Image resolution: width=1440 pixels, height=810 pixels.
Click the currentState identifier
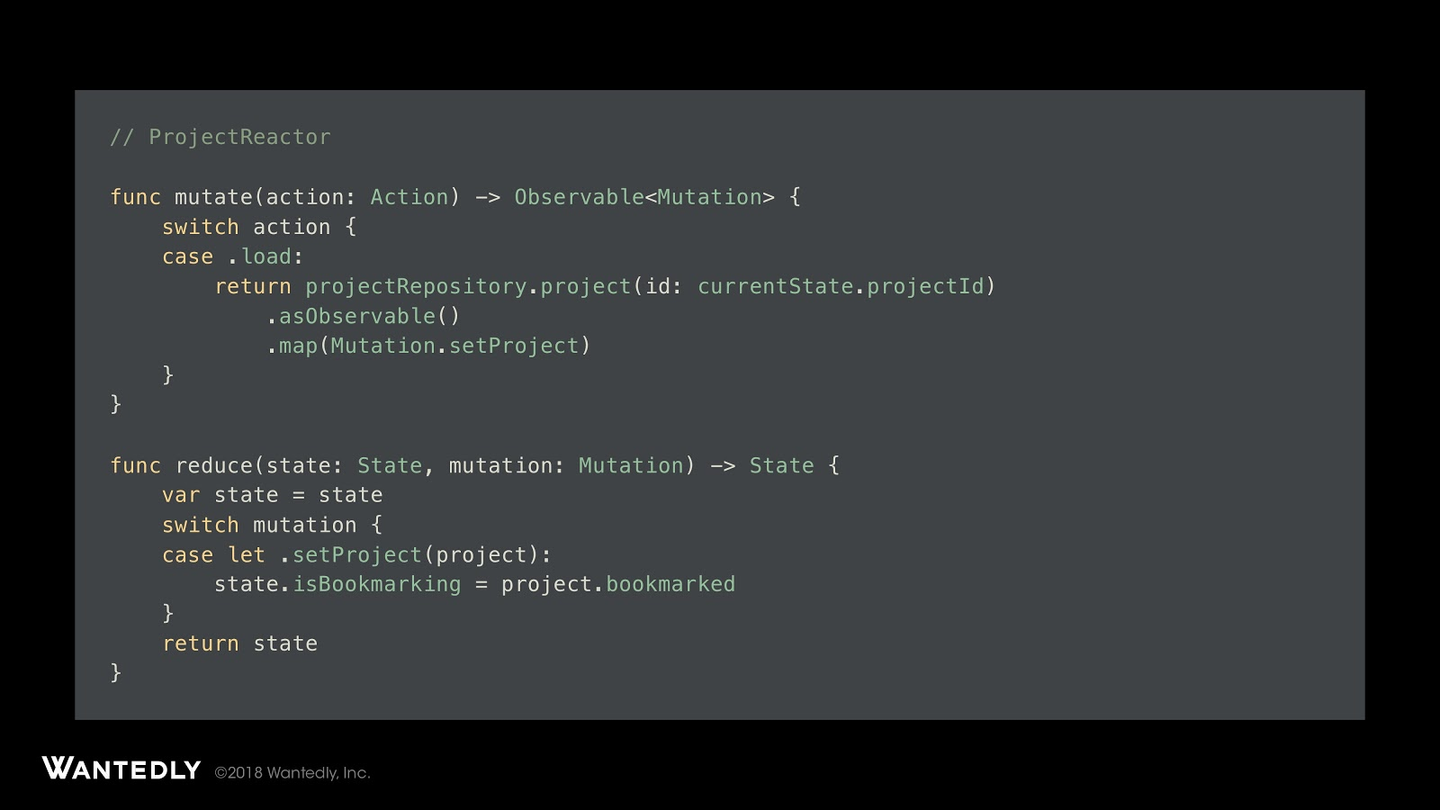coord(775,287)
